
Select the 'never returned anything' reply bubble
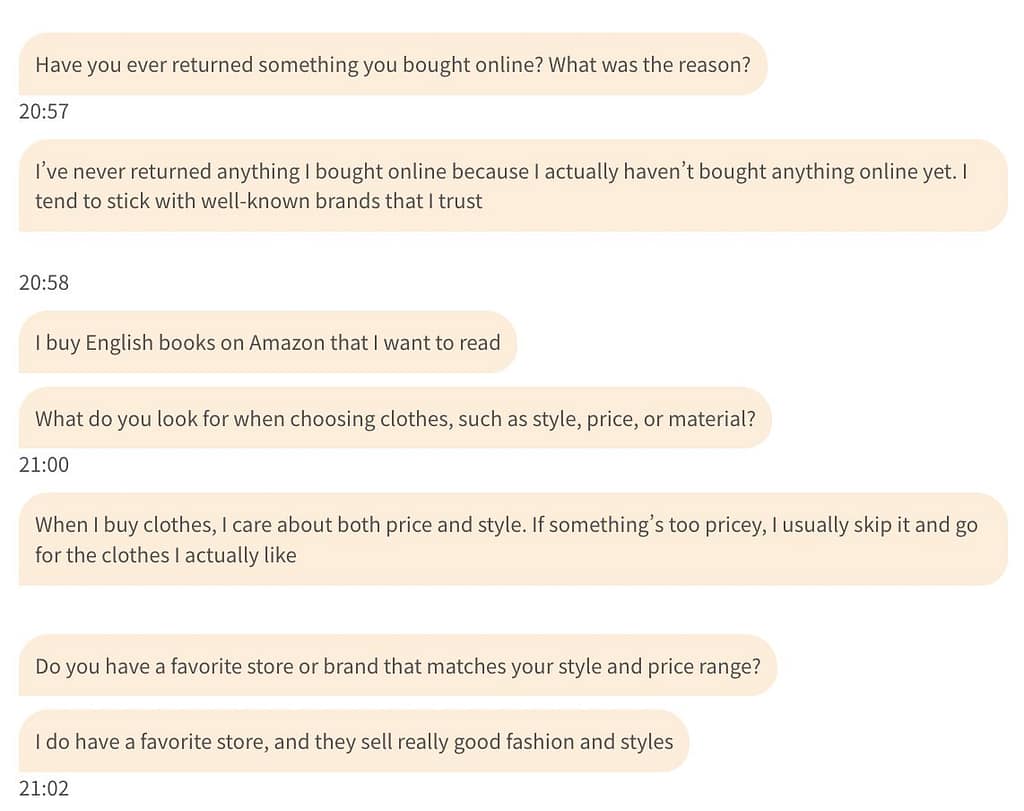(512, 186)
